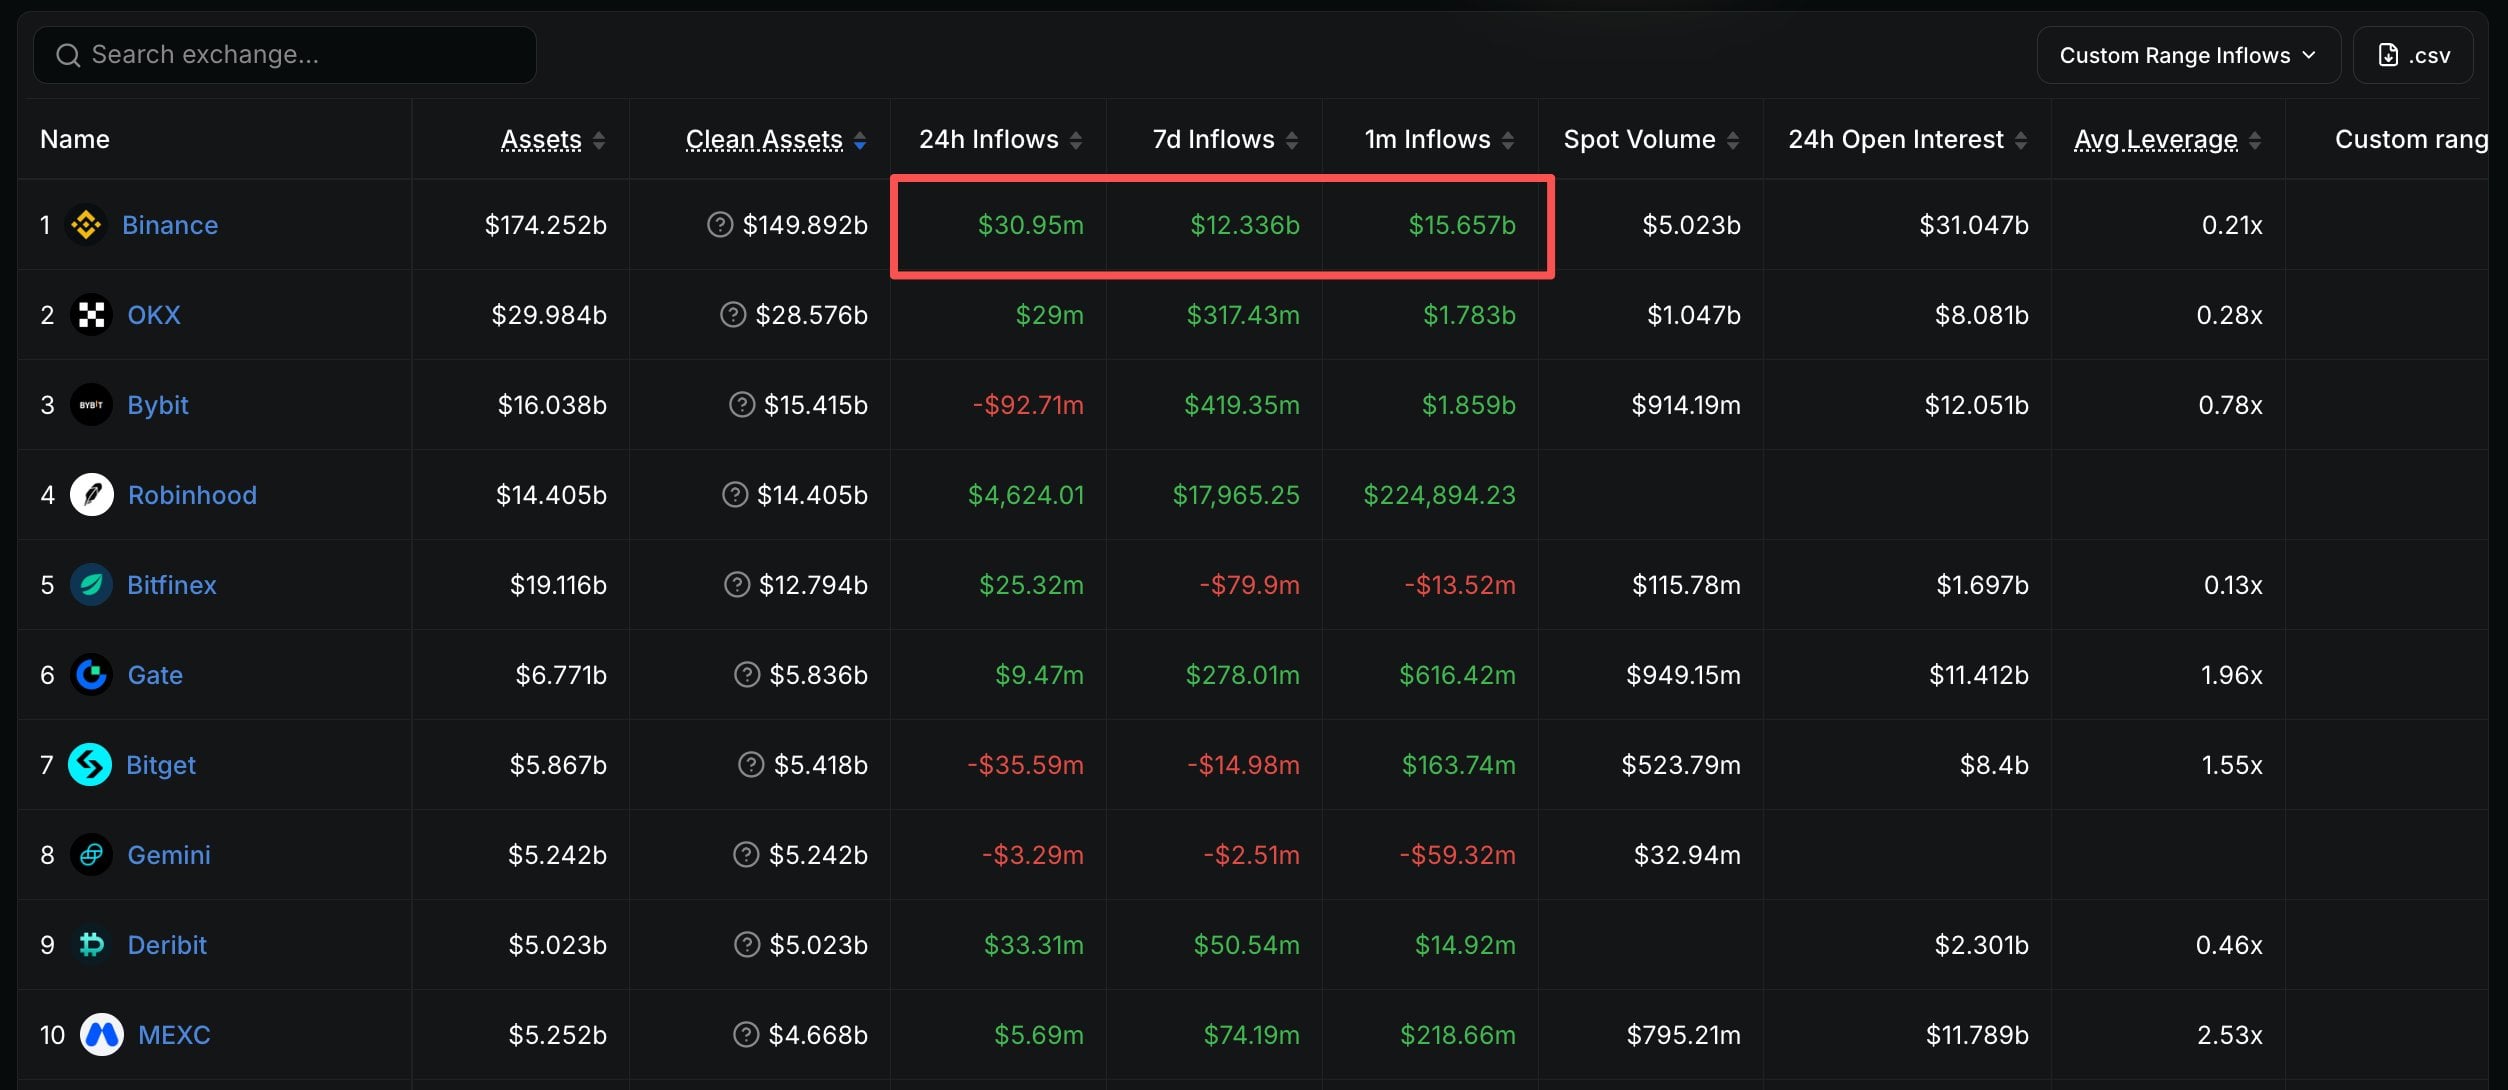Focus the Search exchange input field
Image resolution: width=2508 pixels, height=1090 pixels.
(x=285, y=55)
